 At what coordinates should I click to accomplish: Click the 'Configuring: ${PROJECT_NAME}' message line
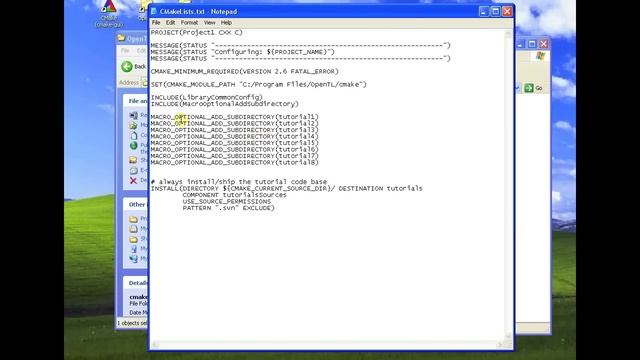242,52
